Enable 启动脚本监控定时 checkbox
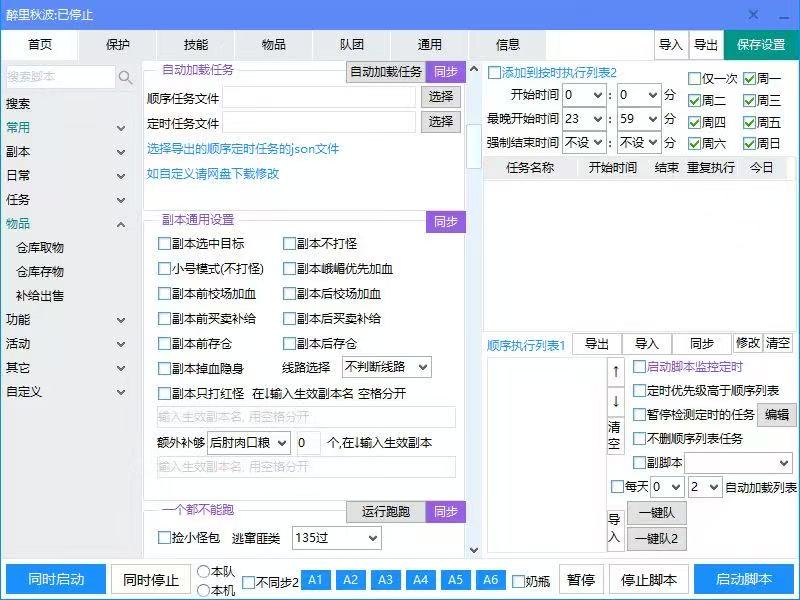This screenshot has width=800, height=600. tap(639, 366)
